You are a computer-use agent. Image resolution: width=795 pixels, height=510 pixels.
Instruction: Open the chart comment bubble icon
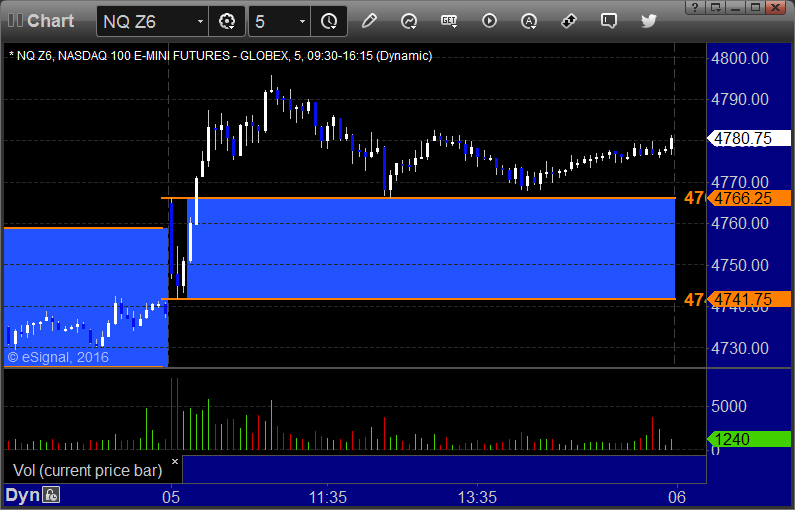(608, 21)
